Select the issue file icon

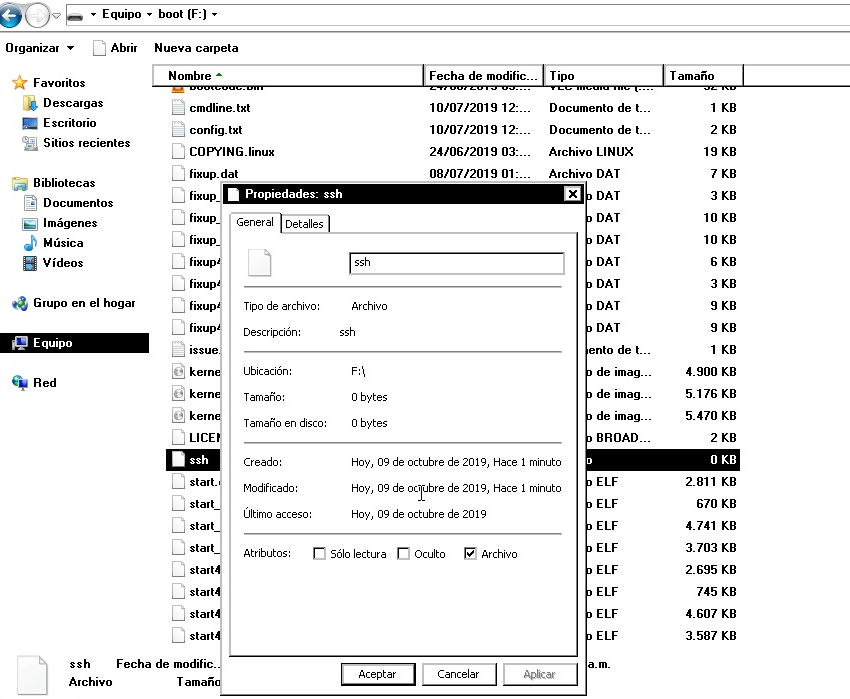point(178,350)
